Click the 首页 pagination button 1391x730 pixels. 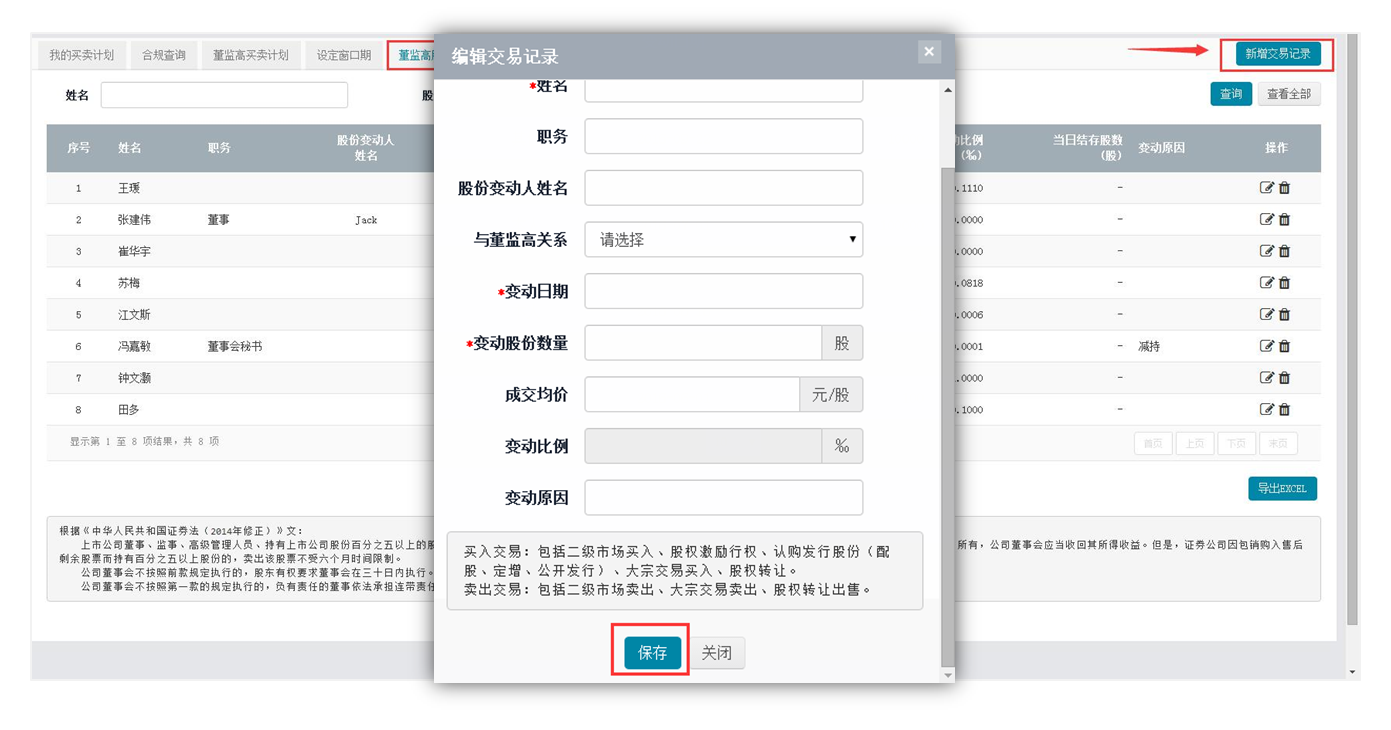(1153, 443)
